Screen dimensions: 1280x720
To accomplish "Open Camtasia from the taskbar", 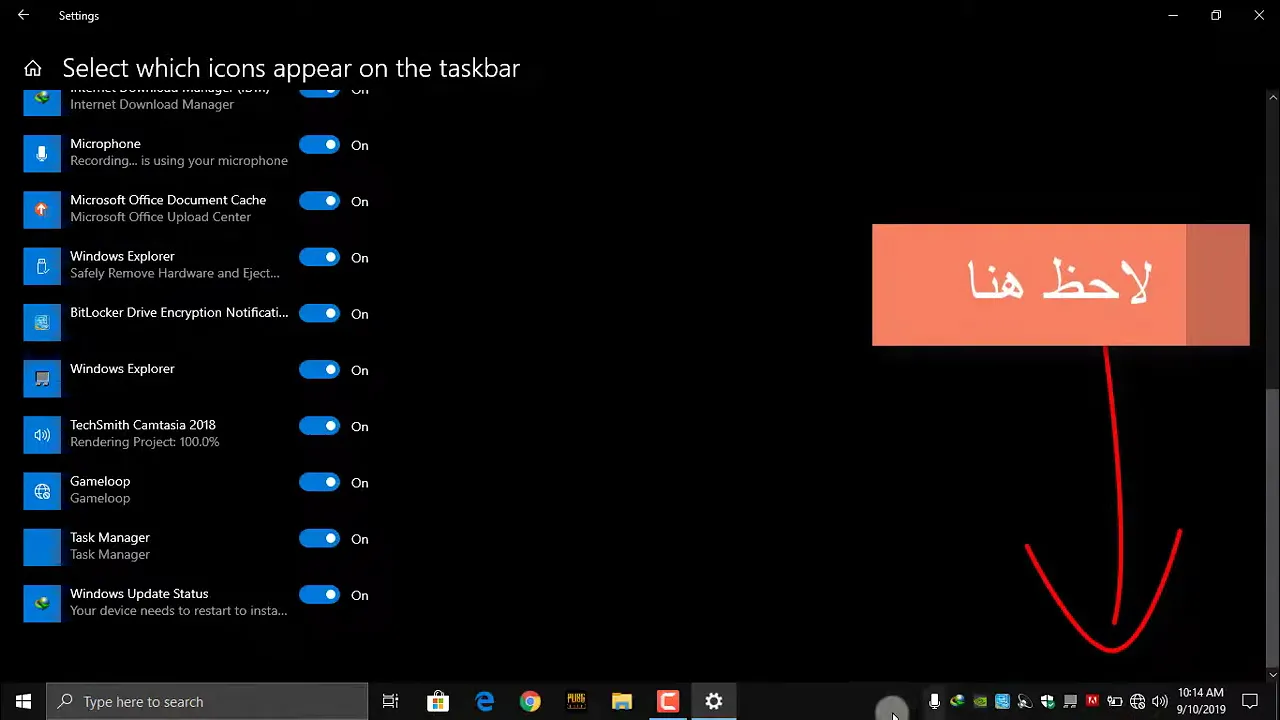I will (x=668, y=702).
